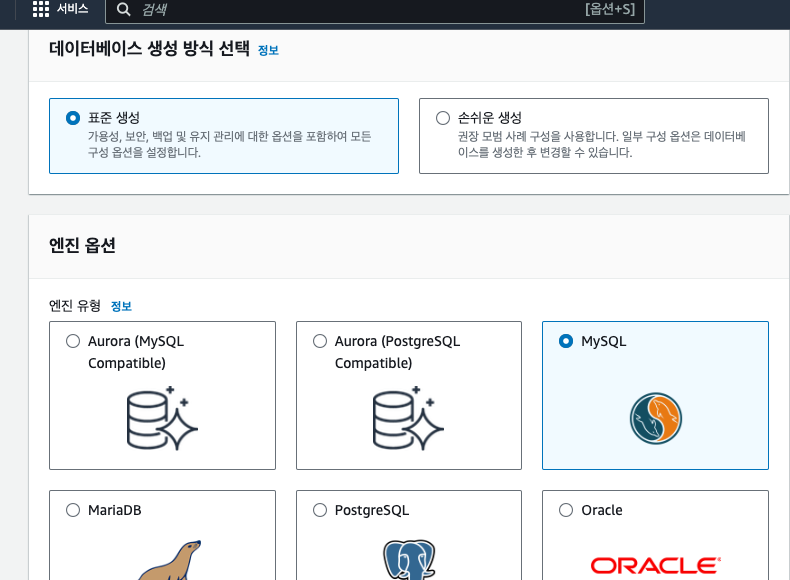
Task: Click the [옵션+S] shortcut hint
Action: [x=610, y=9]
